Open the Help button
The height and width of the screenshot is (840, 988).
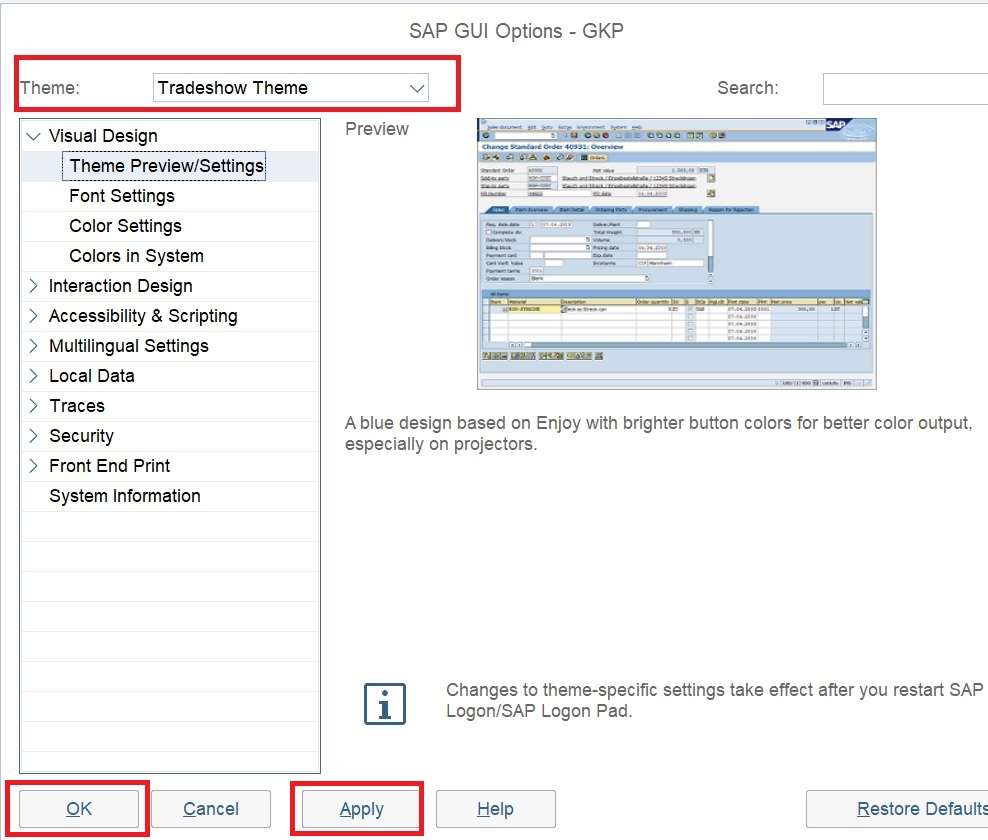pos(495,808)
